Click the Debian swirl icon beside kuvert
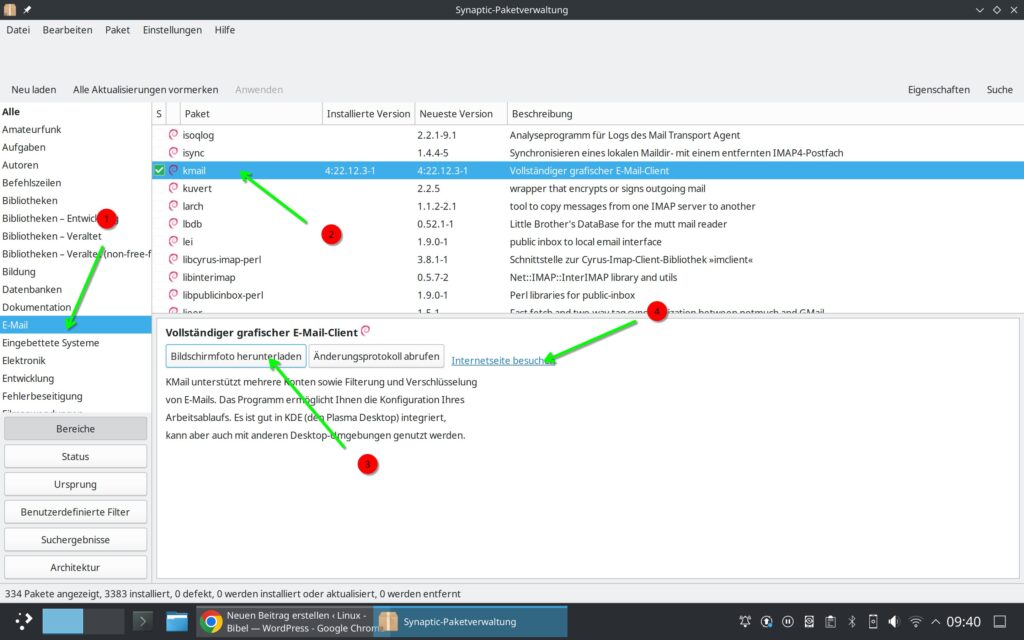Image resolution: width=1024 pixels, height=640 pixels. click(173, 187)
